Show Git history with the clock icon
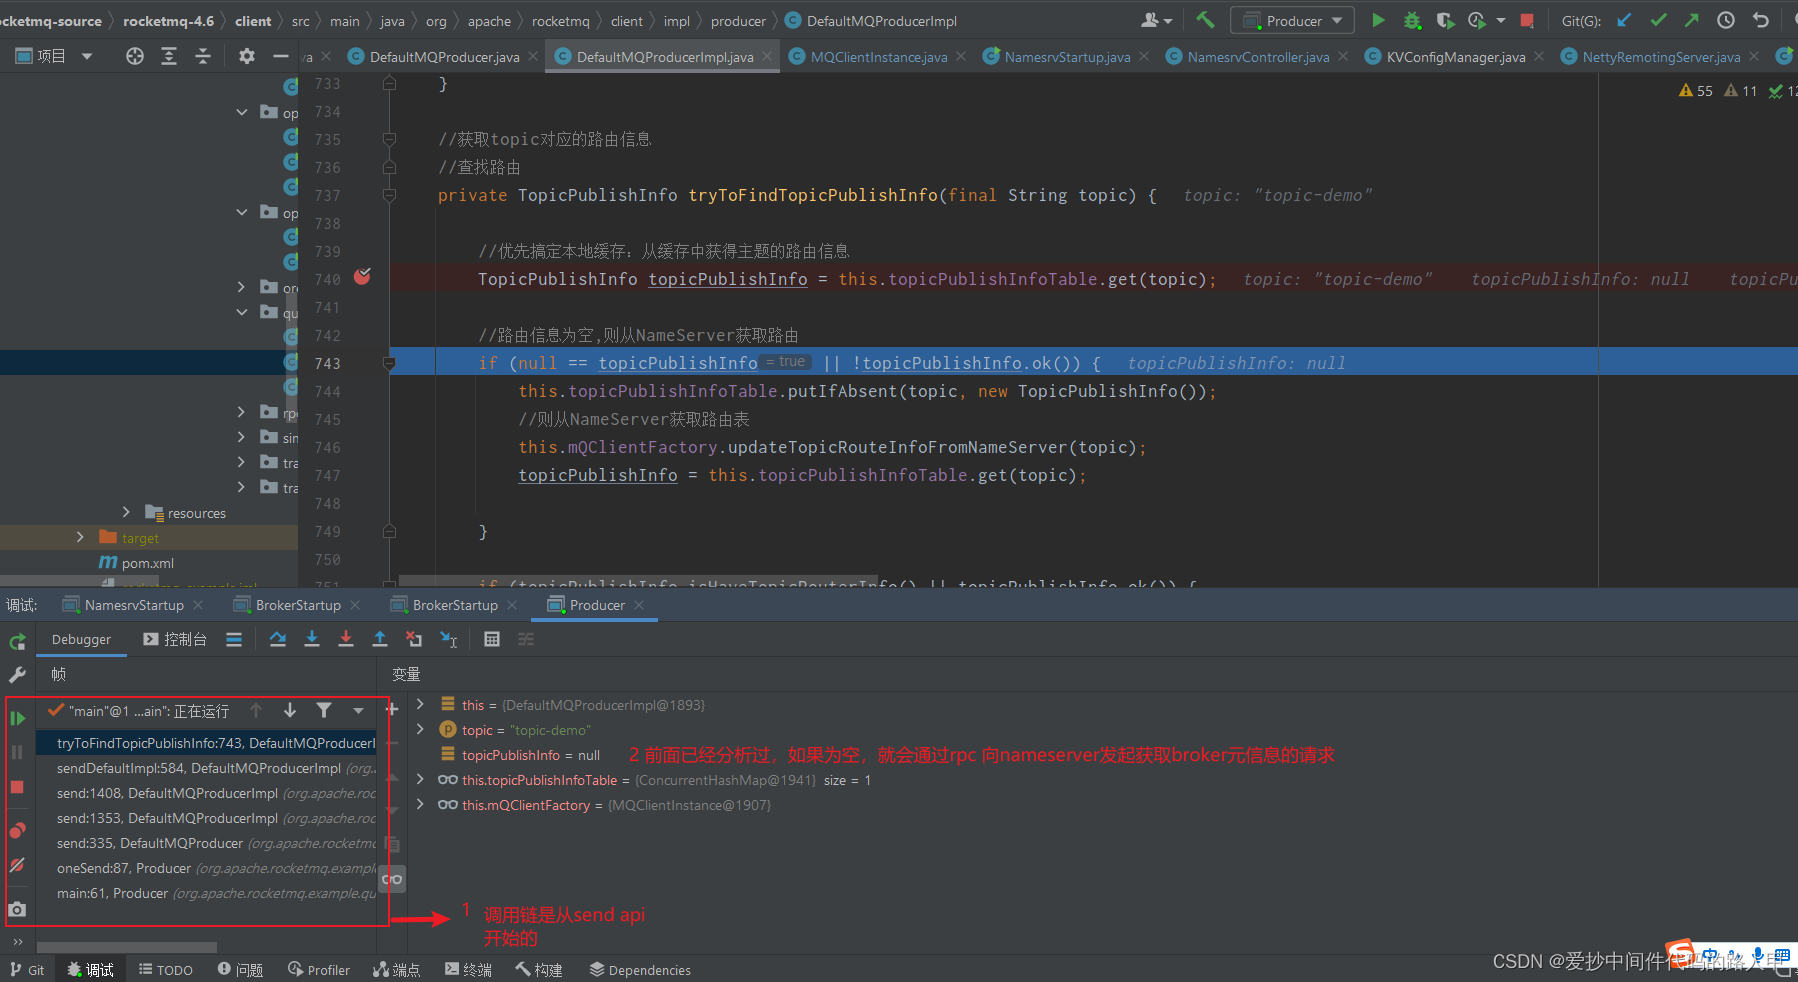 pos(1726,20)
